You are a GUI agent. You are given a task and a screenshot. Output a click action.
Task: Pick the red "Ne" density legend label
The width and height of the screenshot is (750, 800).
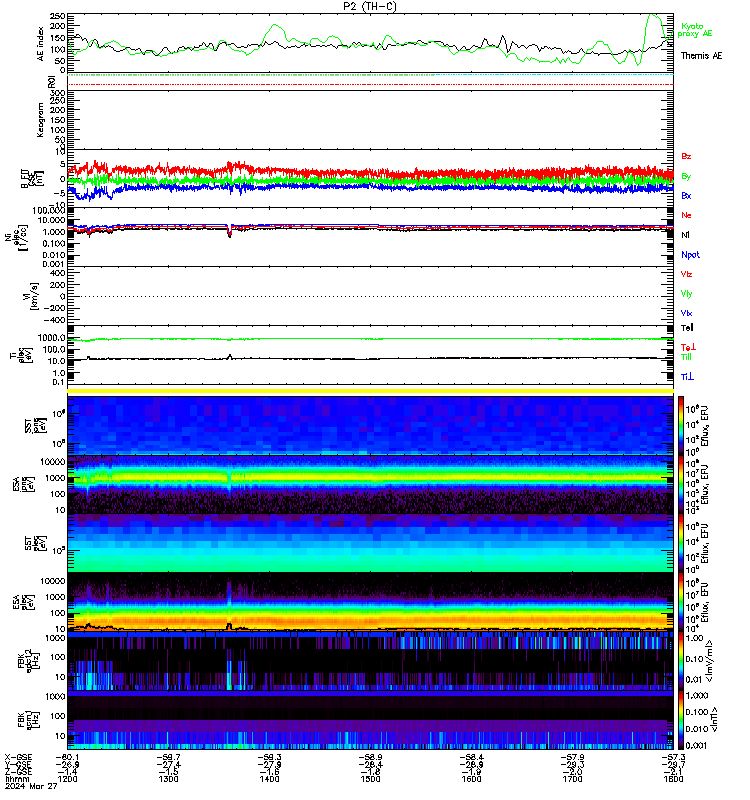point(686,215)
